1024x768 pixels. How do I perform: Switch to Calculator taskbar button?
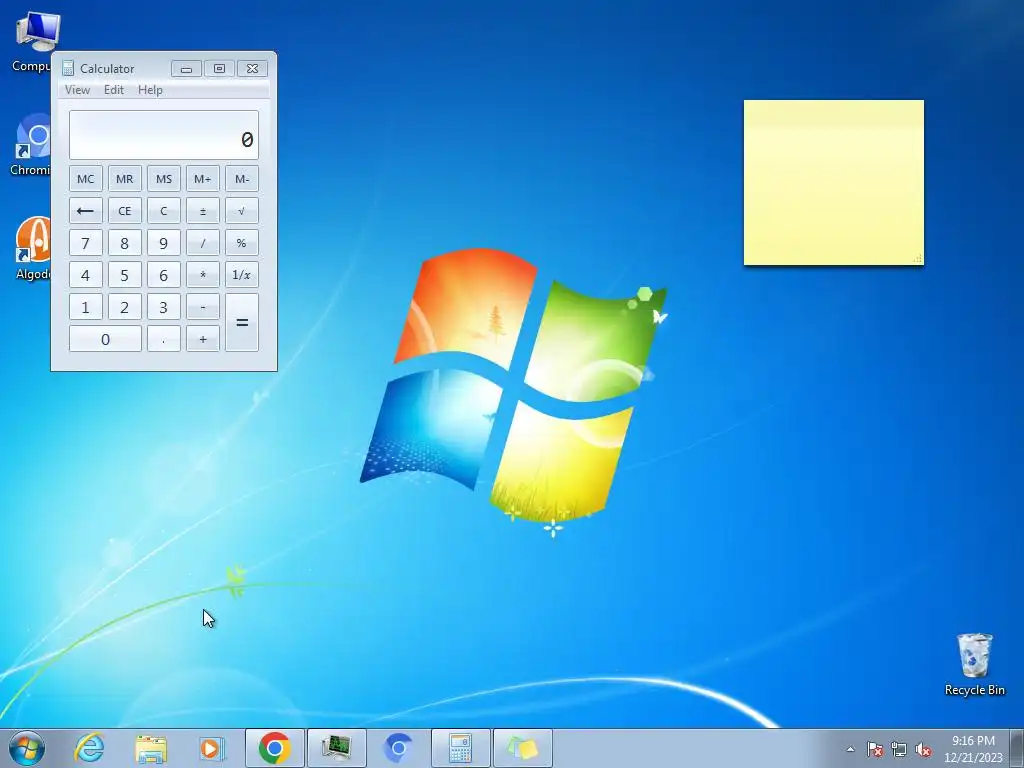tap(460, 748)
